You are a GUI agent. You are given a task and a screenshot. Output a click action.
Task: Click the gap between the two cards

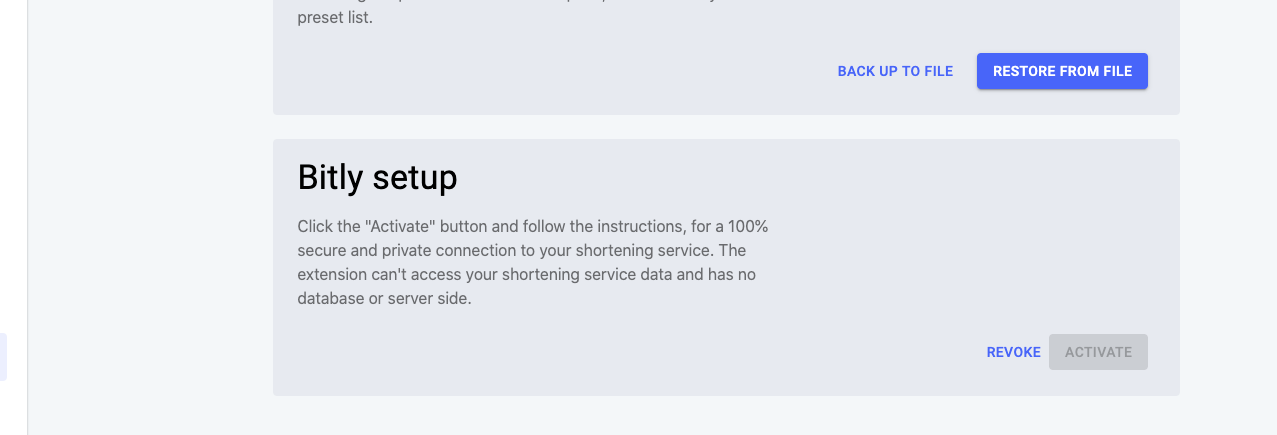point(726,127)
